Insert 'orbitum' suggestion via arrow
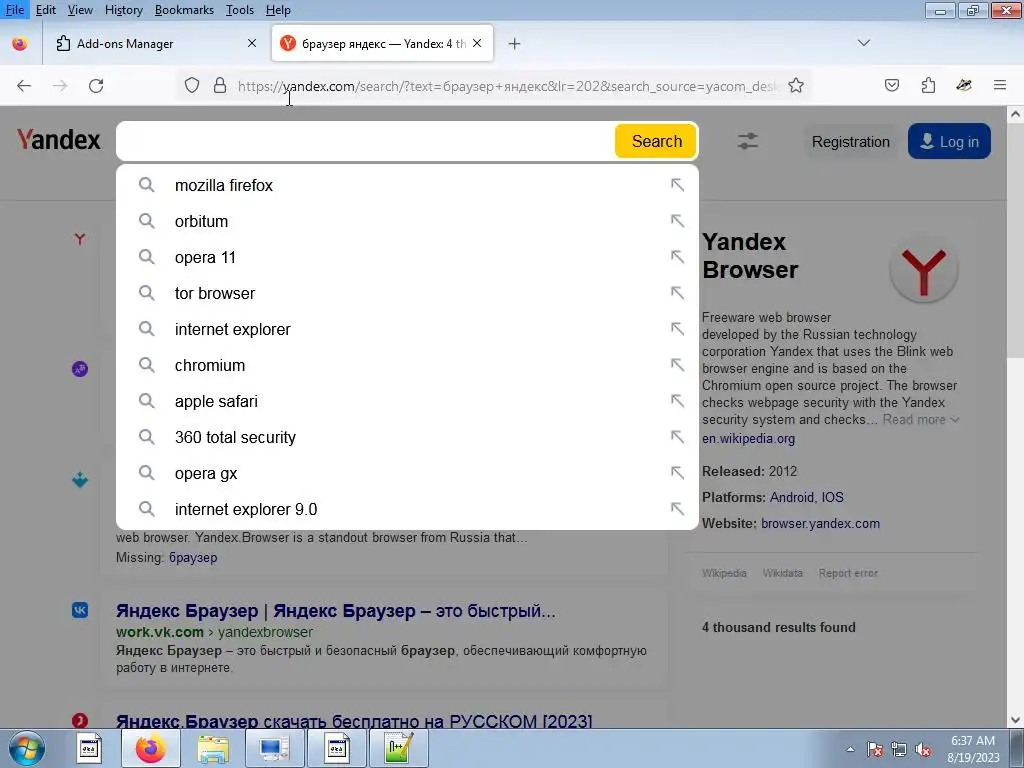 [677, 221]
